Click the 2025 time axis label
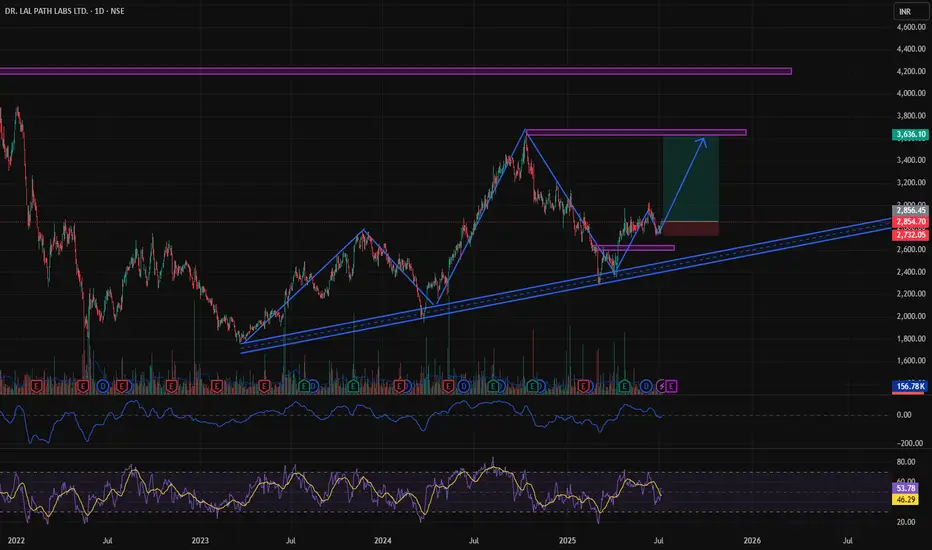This screenshot has height=550, width=932. (568, 540)
